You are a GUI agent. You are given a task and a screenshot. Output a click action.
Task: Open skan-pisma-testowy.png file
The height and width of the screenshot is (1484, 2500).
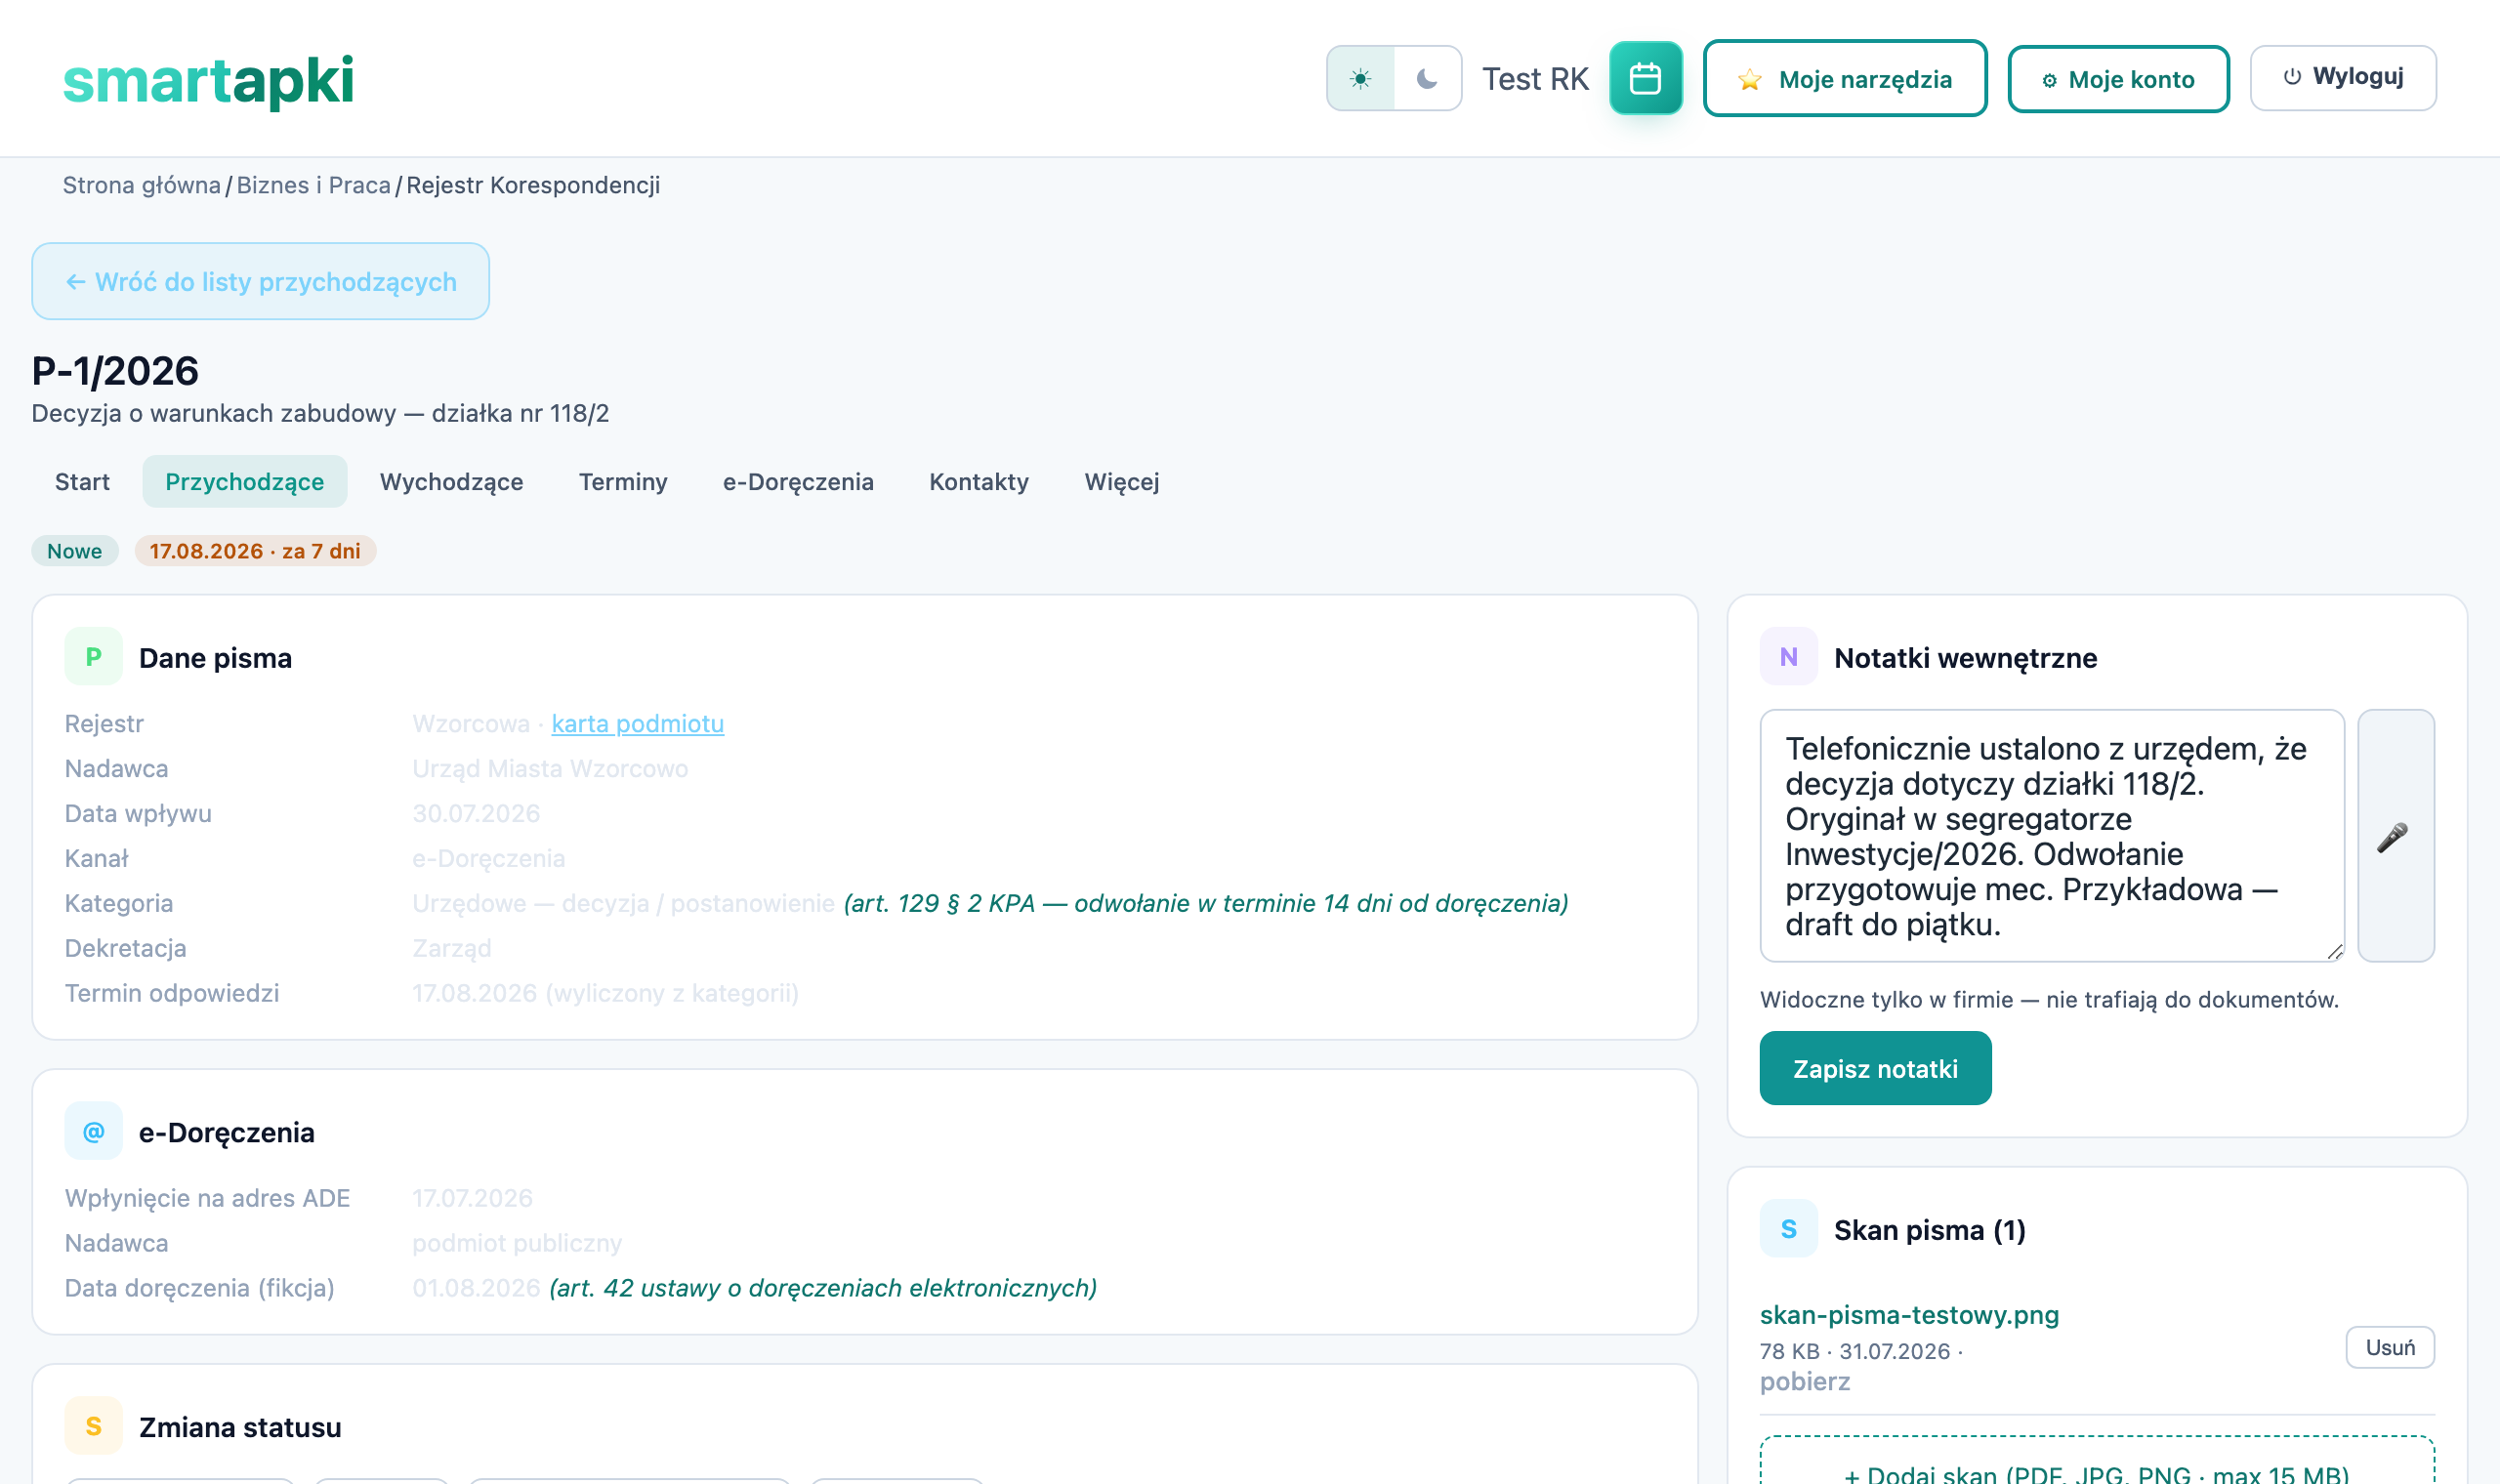1909,1315
